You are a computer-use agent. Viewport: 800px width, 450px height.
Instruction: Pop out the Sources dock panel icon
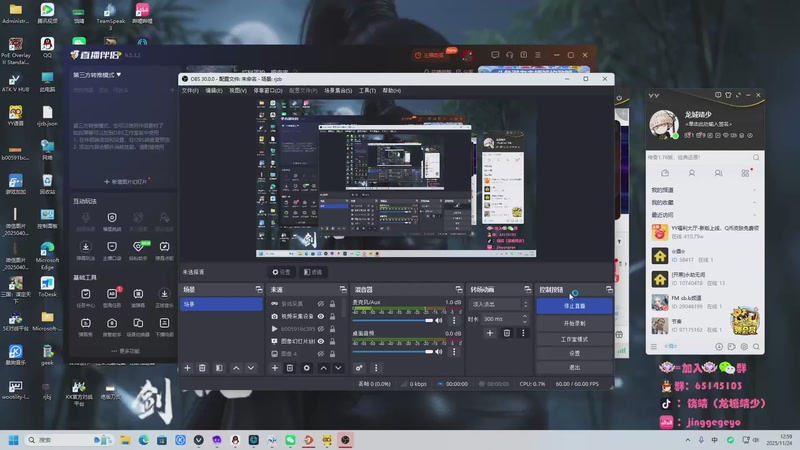[343, 289]
